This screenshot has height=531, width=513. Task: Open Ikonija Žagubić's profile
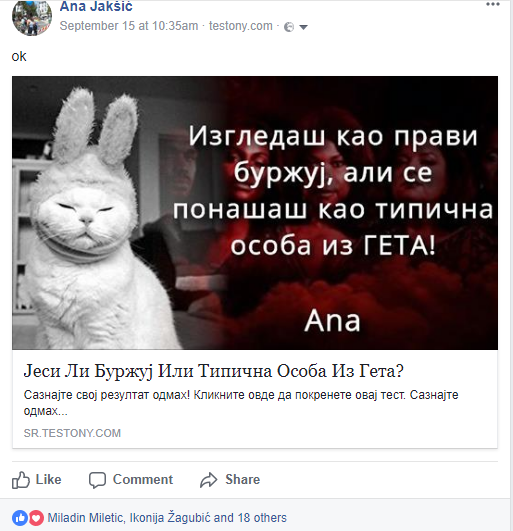pyautogui.click(x=170, y=518)
